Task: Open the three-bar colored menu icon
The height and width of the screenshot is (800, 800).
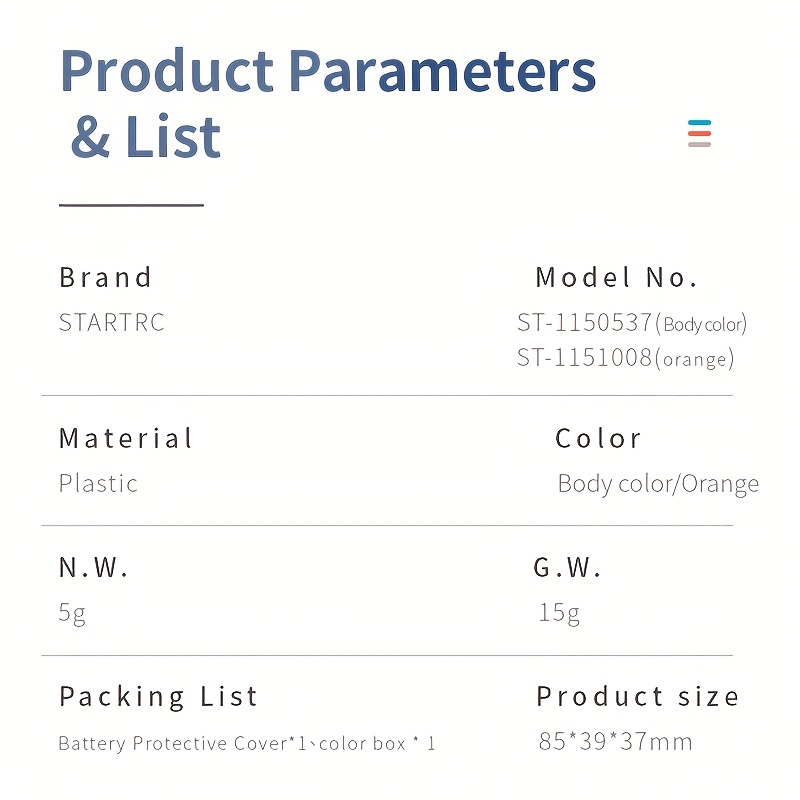Action: point(699,133)
